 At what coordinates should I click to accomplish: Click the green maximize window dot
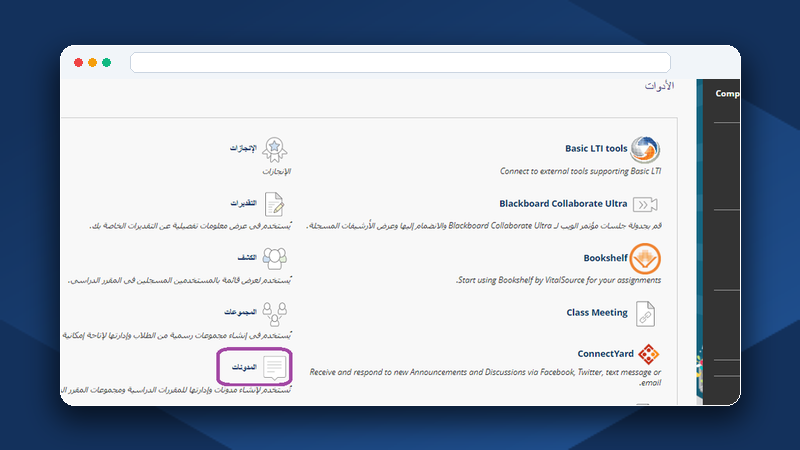[107, 62]
